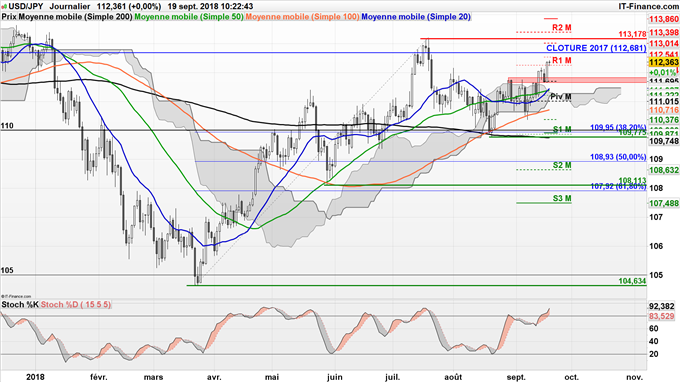Click the 105 horizontal level label at left
The width and height of the screenshot is (680, 382).
coord(7,270)
